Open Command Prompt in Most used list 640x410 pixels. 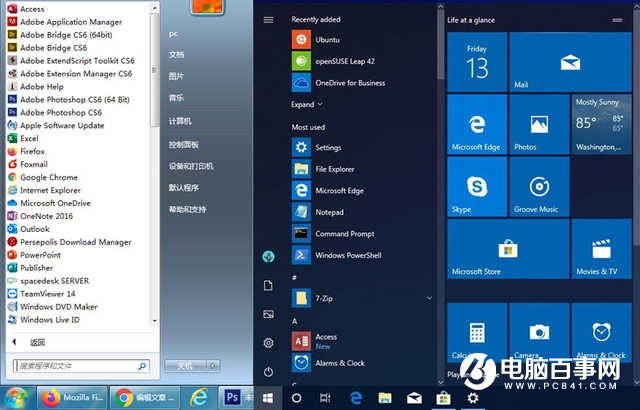tap(346, 233)
